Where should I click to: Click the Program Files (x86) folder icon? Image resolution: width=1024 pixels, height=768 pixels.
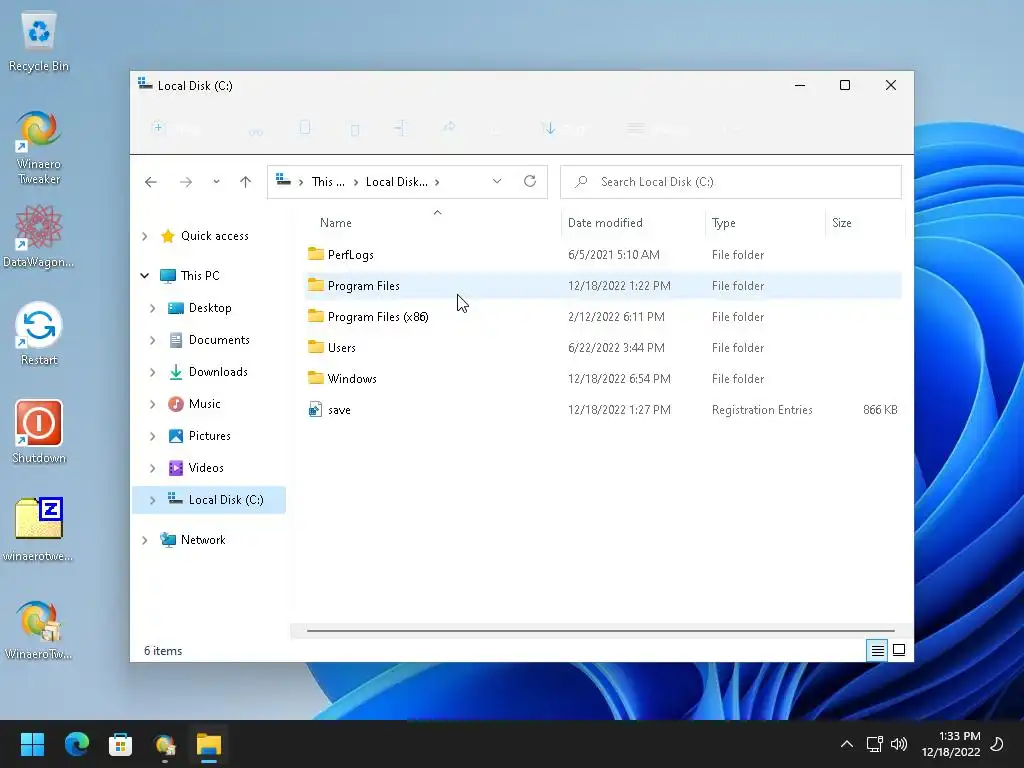coord(316,316)
